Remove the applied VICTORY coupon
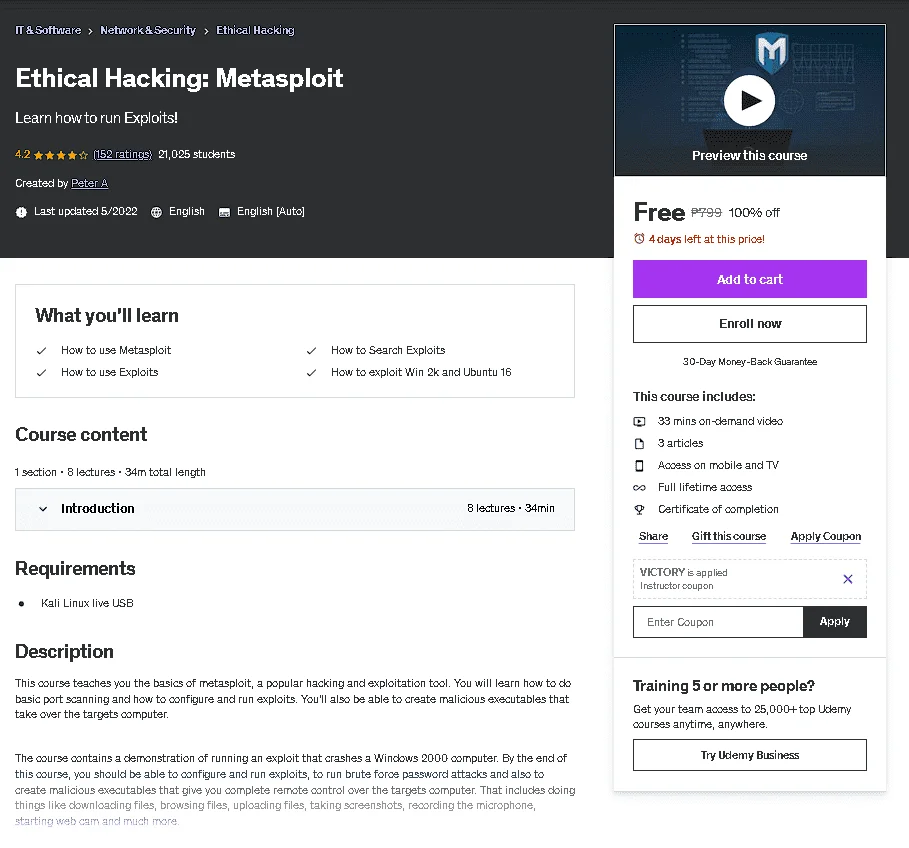Image resolution: width=909 pixels, height=848 pixels. pos(848,579)
